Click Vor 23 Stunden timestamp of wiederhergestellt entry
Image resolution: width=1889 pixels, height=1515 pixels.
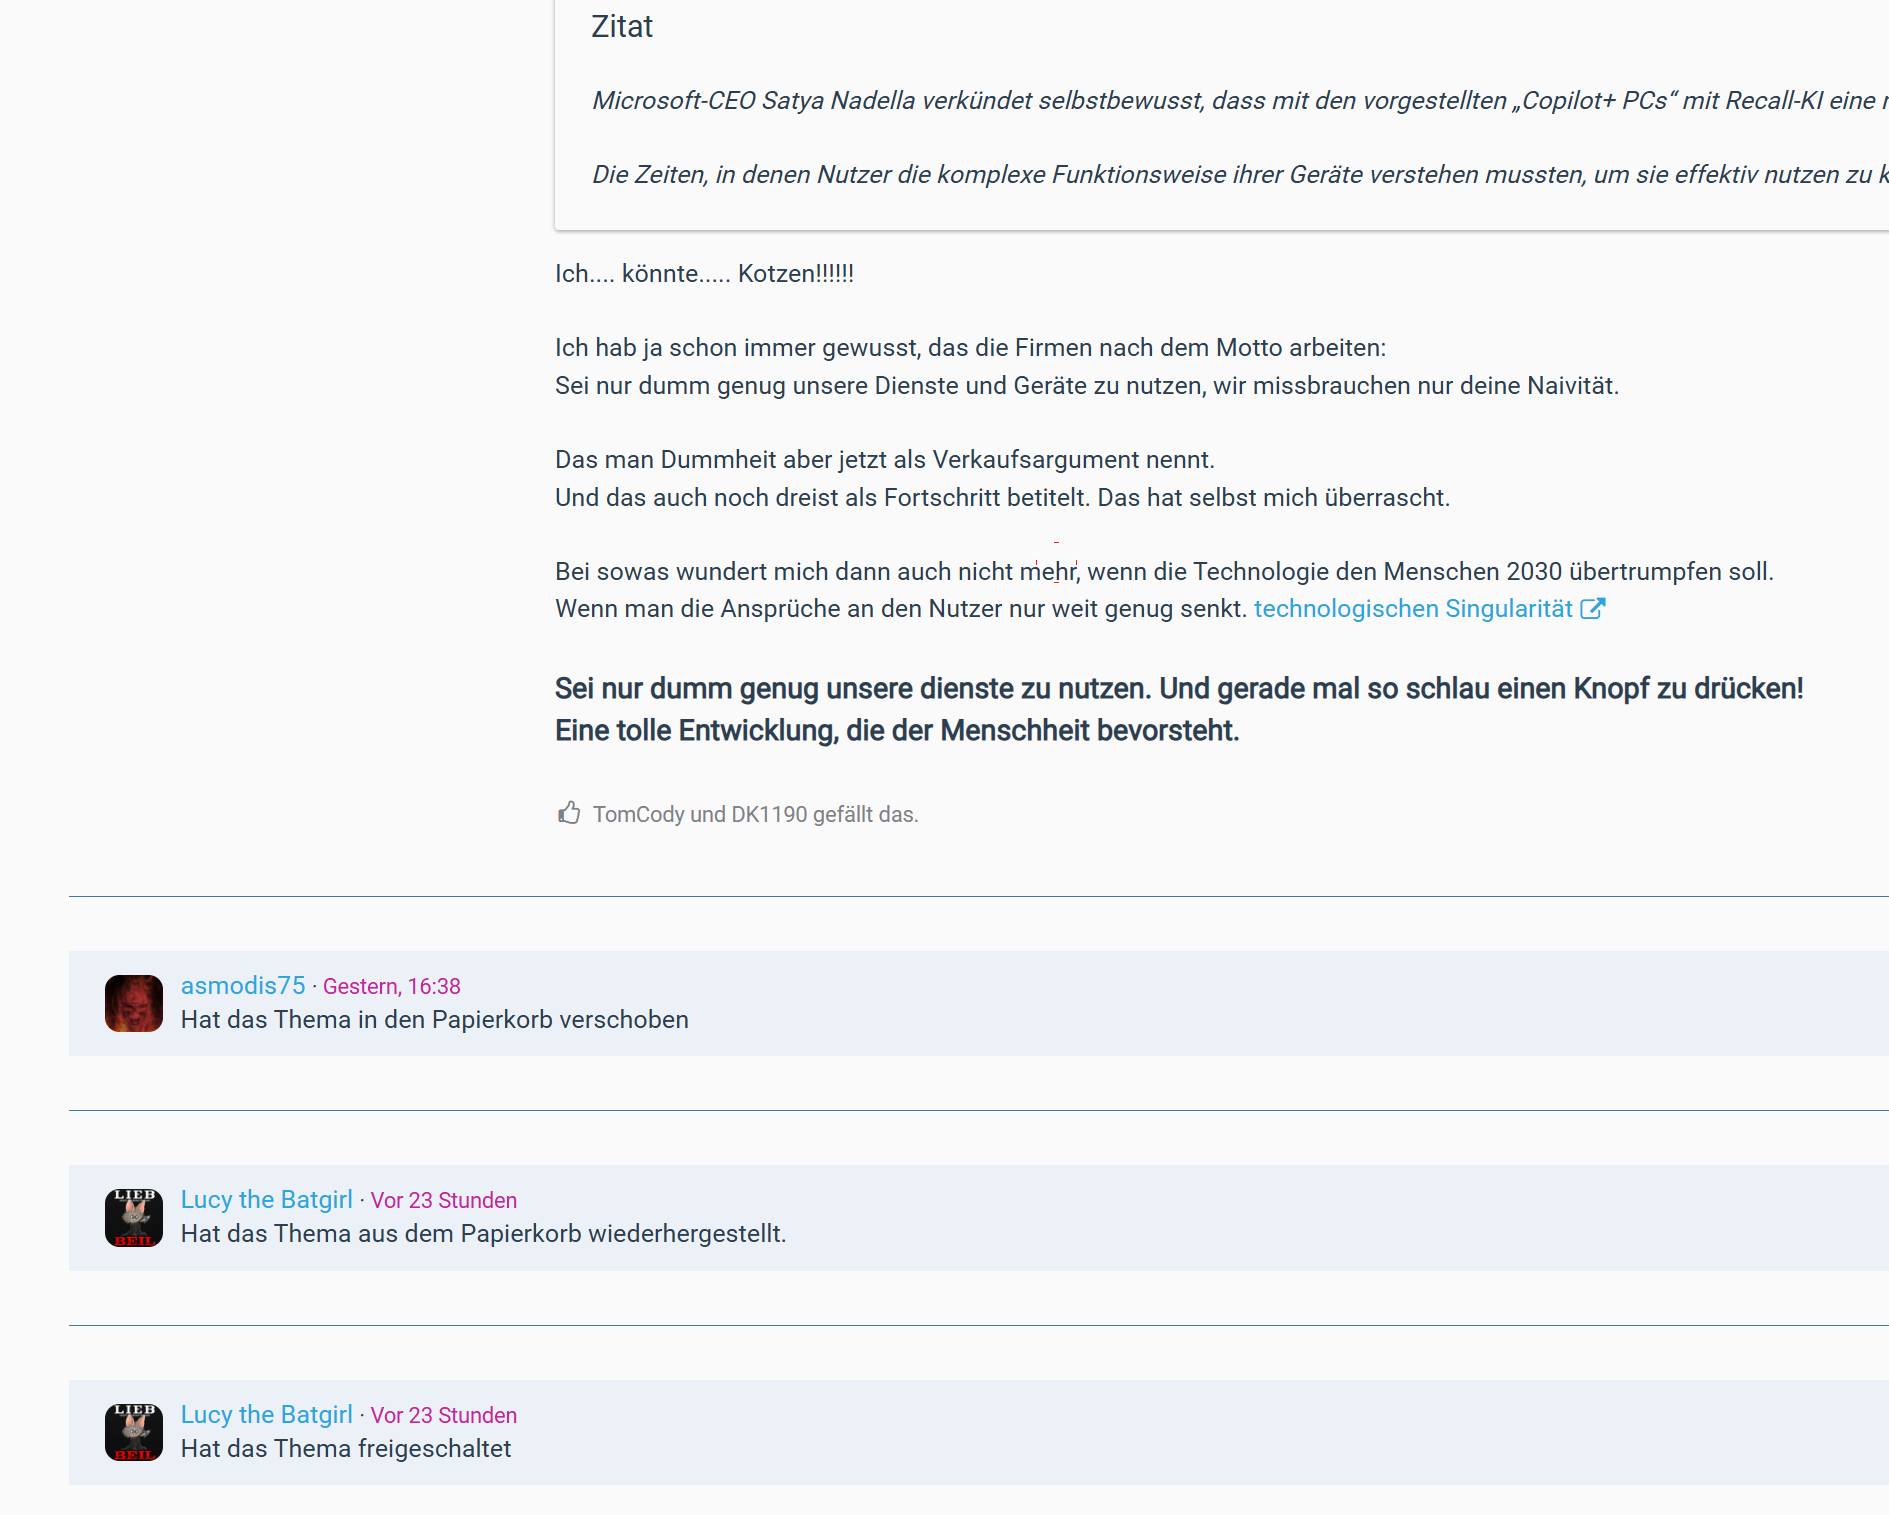tap(443, 1201)
